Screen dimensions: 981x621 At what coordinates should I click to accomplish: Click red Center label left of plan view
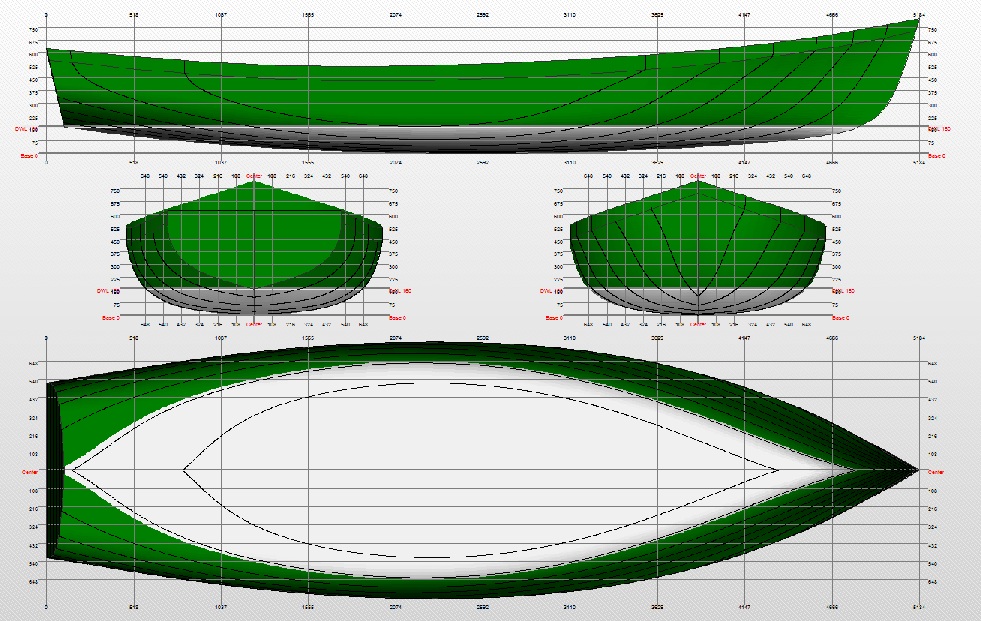pos(30,472)
